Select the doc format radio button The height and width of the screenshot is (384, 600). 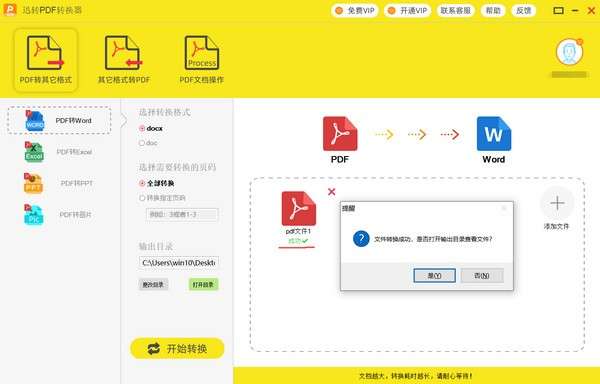(142, 143)
